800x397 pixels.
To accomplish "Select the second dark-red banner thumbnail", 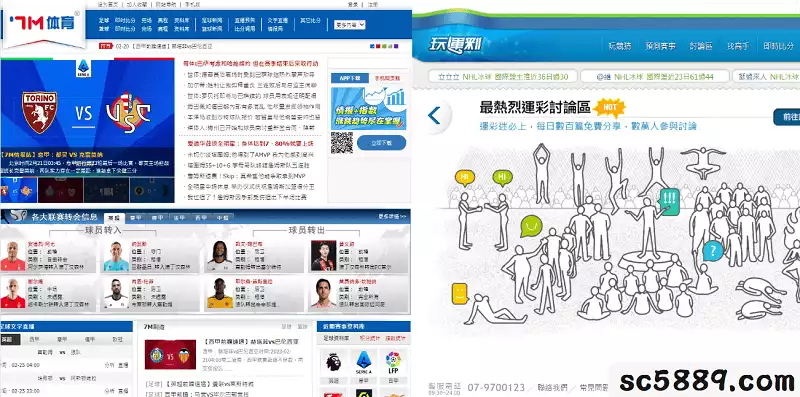I will coord(61,190).
